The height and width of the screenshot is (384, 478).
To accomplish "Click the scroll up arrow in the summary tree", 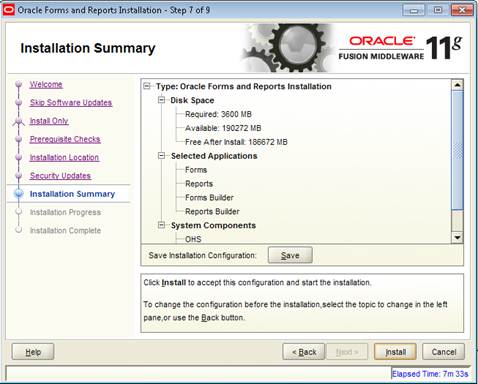I will [x=457, y=85].
